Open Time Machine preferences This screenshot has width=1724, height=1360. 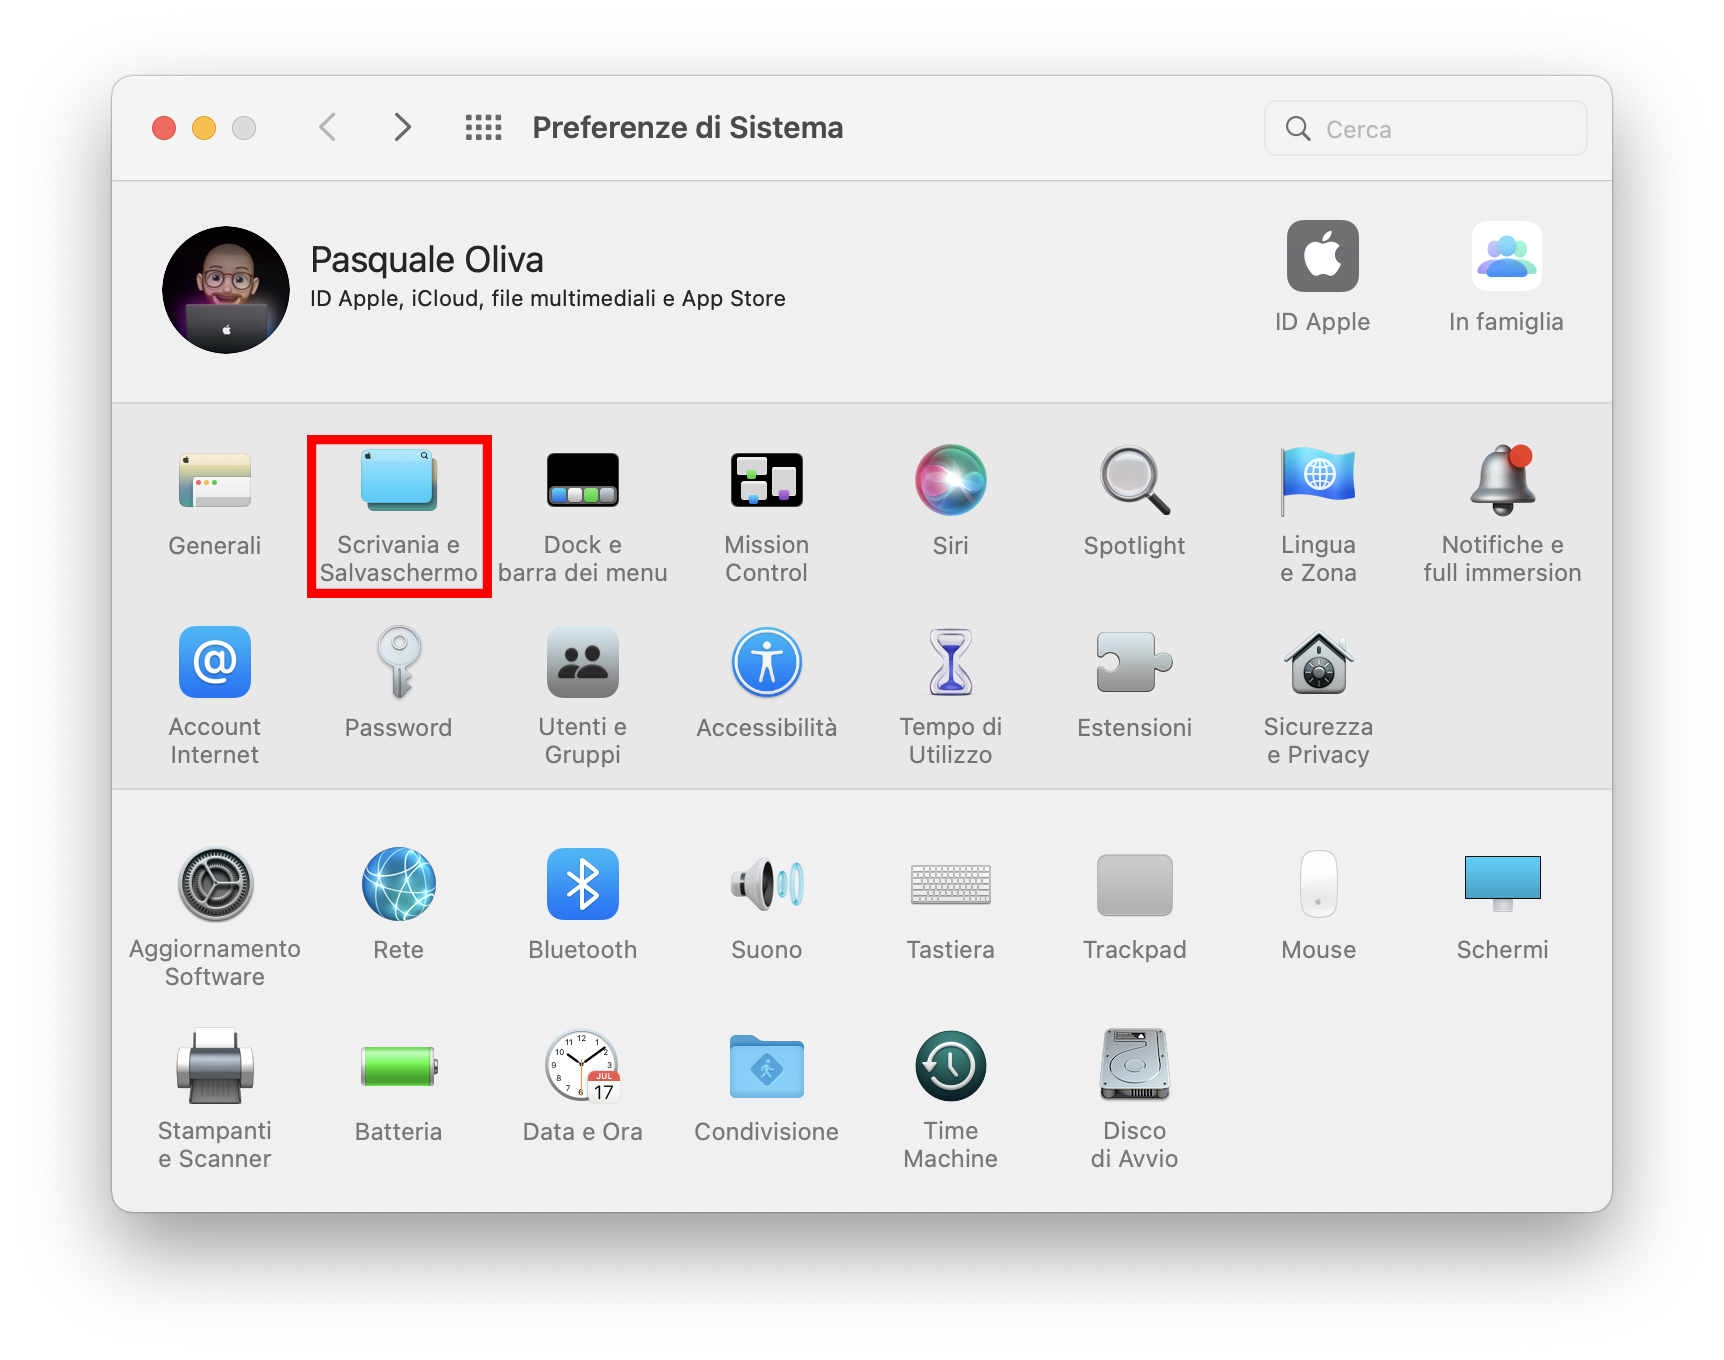tap(950, 1067)
